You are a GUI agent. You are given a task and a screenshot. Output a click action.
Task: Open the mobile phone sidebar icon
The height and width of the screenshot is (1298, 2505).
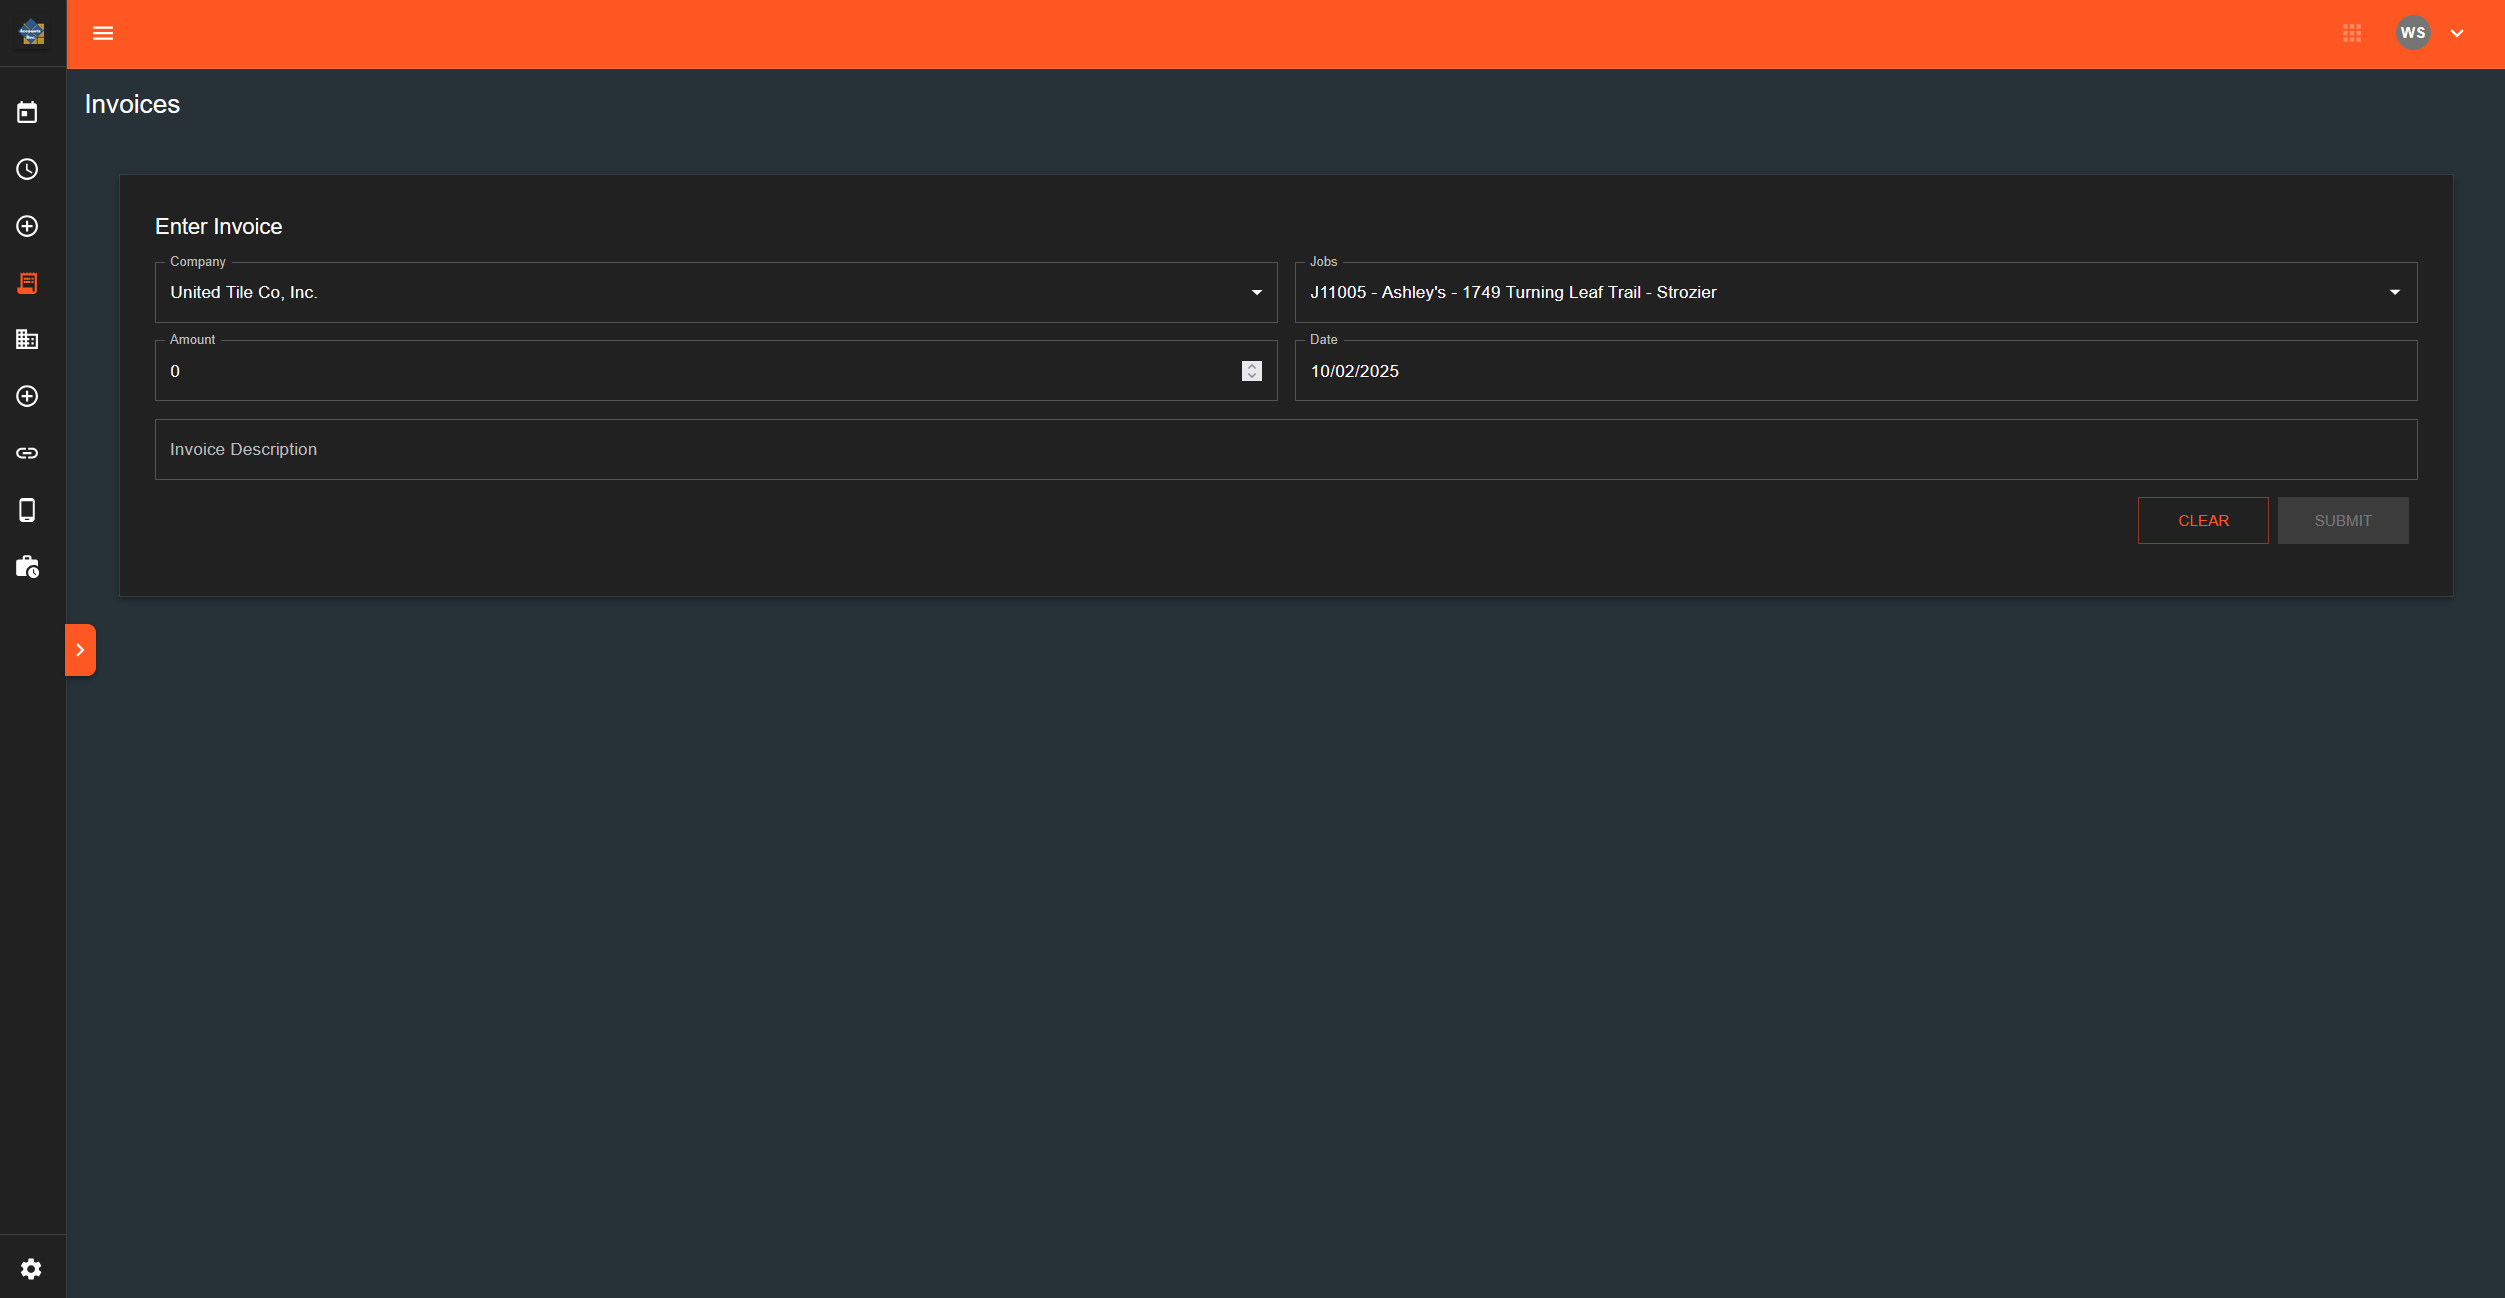click(27, 510)
